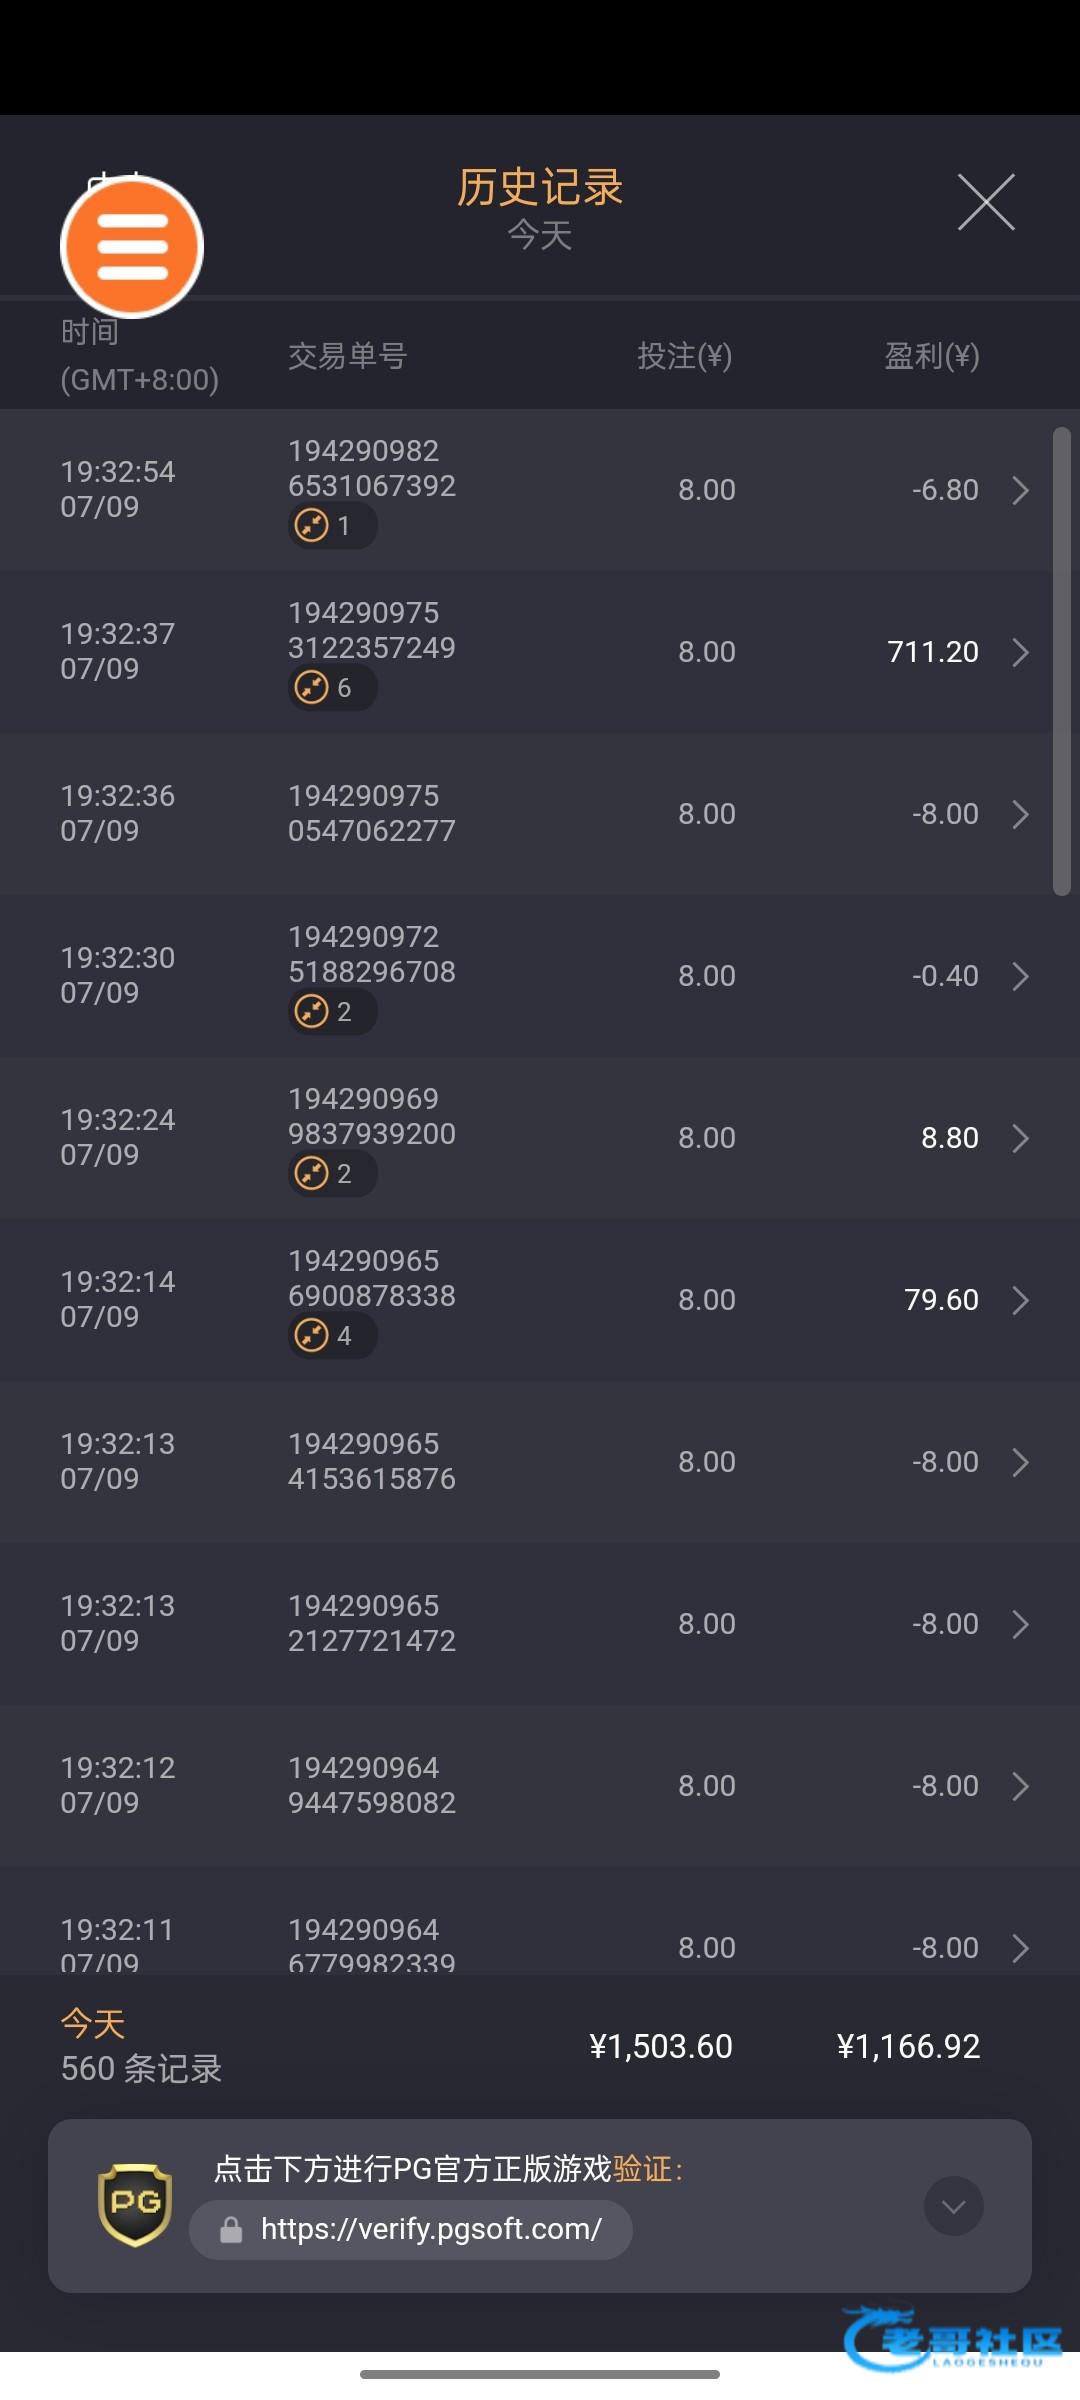Click the 交易单号 column header
Screen dimensions: 1080x2400
[x=347, y=356]
